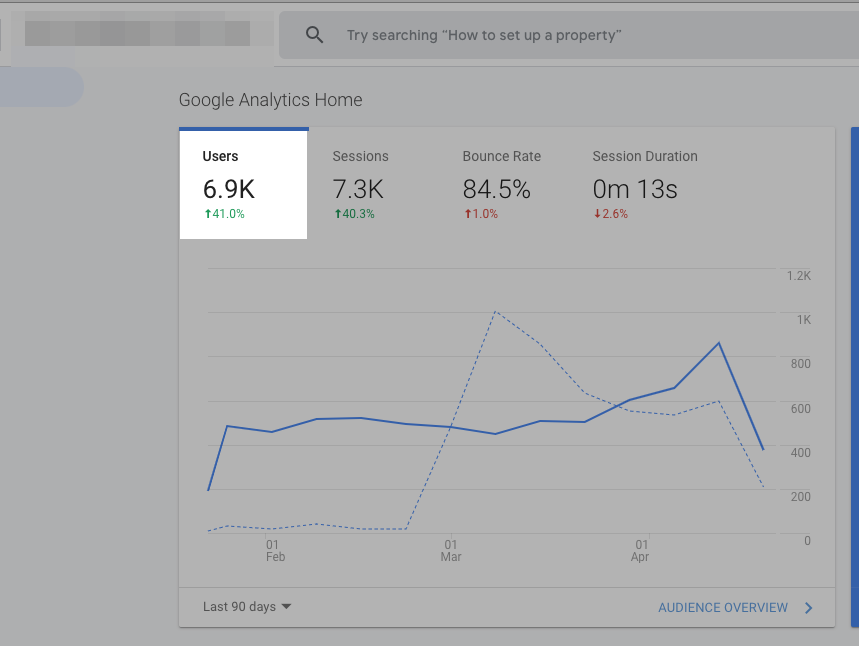Click the 1.2K y-axis label

pos(799,276)
